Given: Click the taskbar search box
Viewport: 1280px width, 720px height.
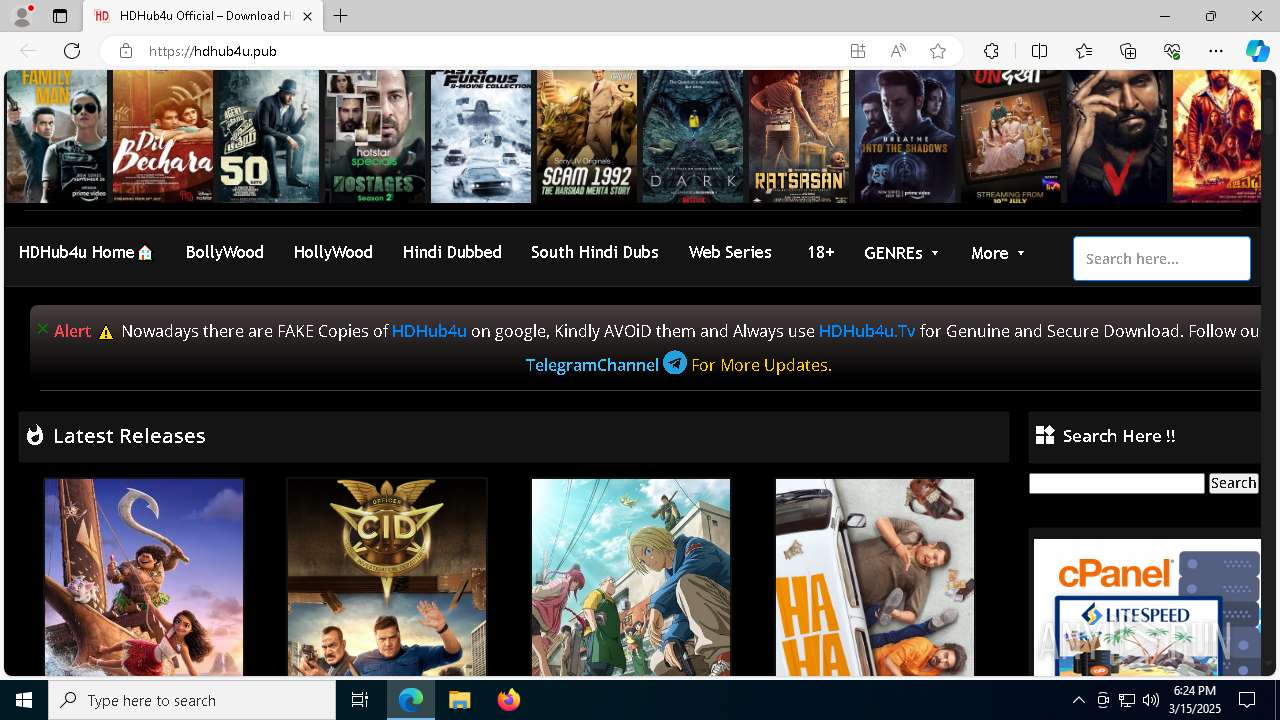Looking at the screenshot, I should click(192, 700).
